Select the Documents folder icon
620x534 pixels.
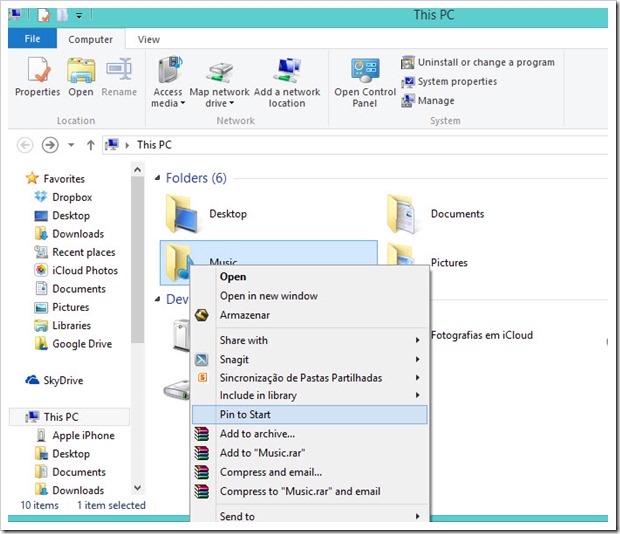401,213
